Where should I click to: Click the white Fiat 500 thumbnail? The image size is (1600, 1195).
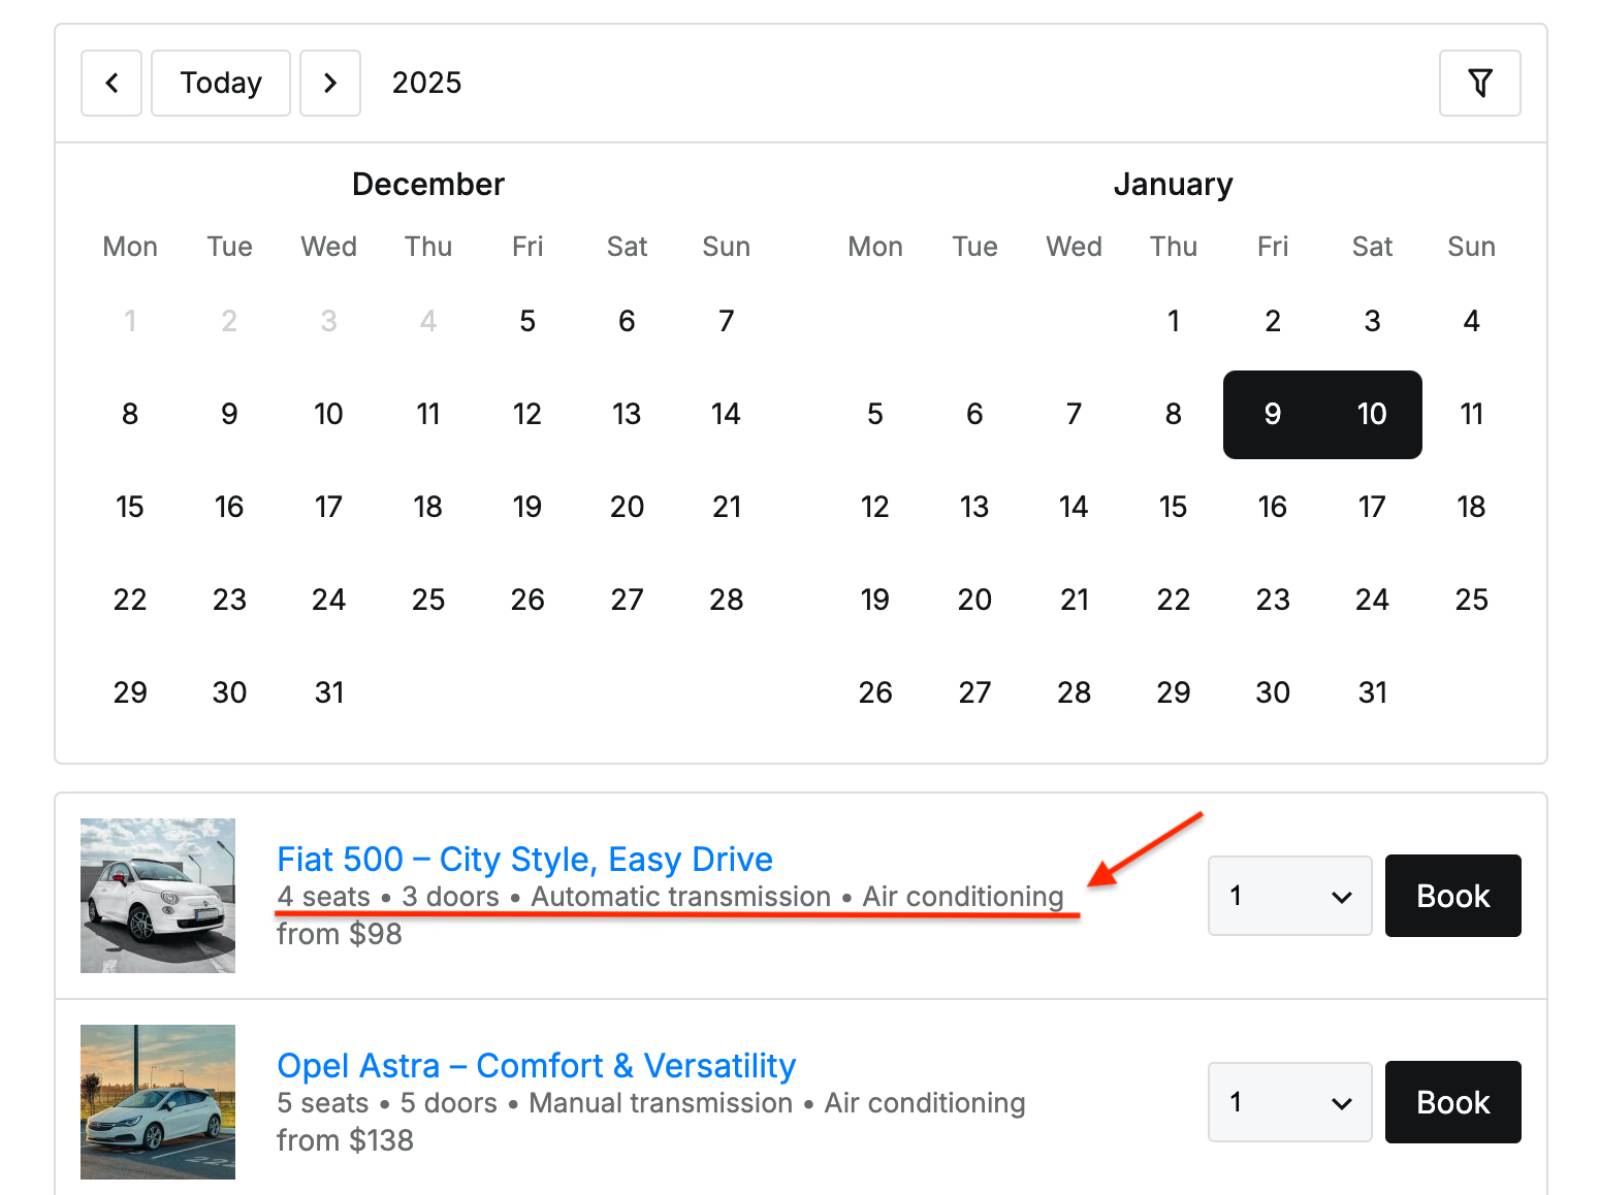[x=158, y=896]
